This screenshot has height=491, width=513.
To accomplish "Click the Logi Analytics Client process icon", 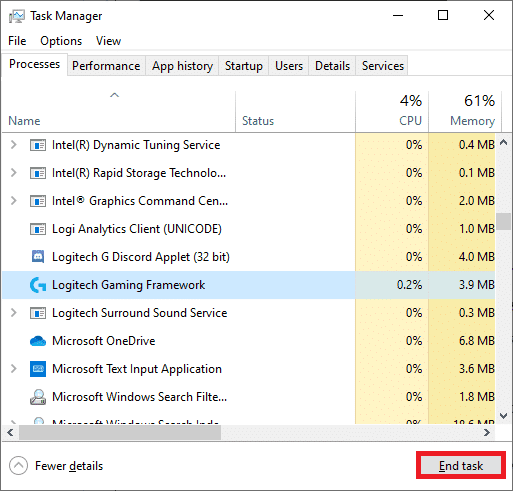I will pos(38,229).
